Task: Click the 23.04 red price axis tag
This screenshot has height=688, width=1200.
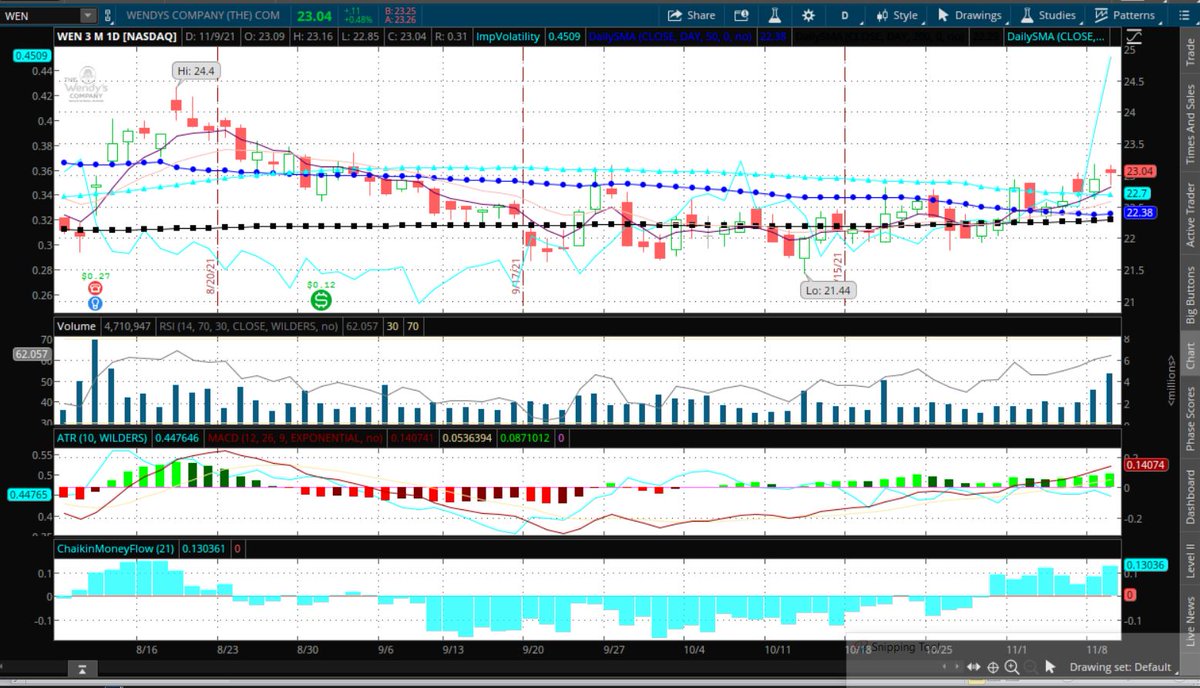Action: (x=1140, y=171)
